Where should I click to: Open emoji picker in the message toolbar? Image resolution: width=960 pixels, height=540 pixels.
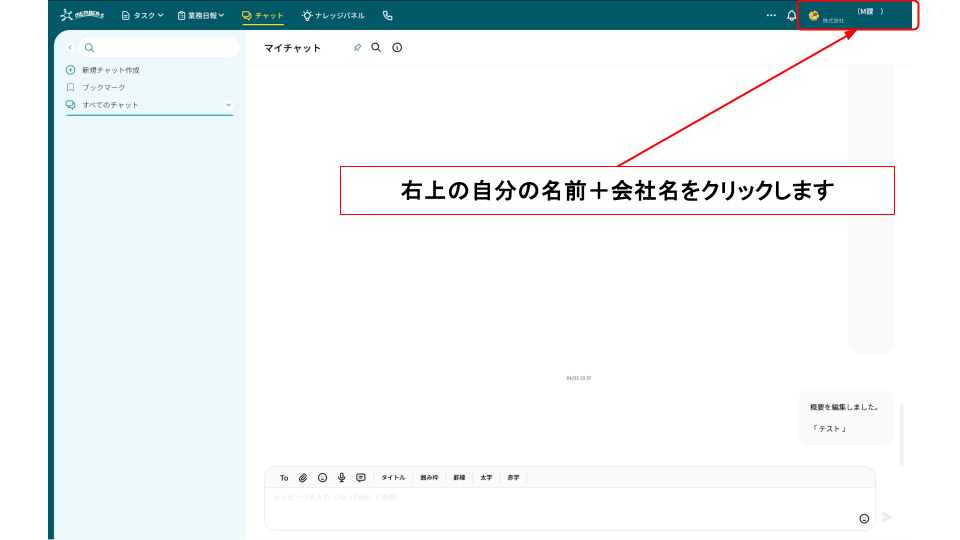(322, 478)
